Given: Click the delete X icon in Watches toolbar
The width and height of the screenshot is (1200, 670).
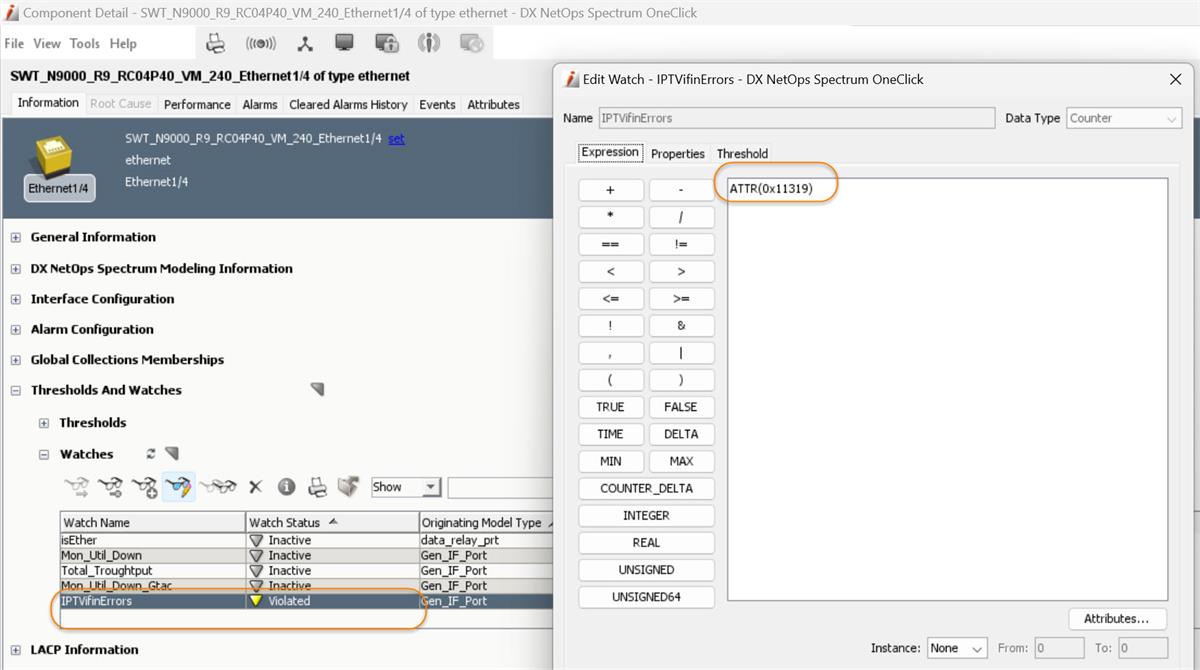Looking at the screenshot, I should pyautogui.click(x=255, y=487).
